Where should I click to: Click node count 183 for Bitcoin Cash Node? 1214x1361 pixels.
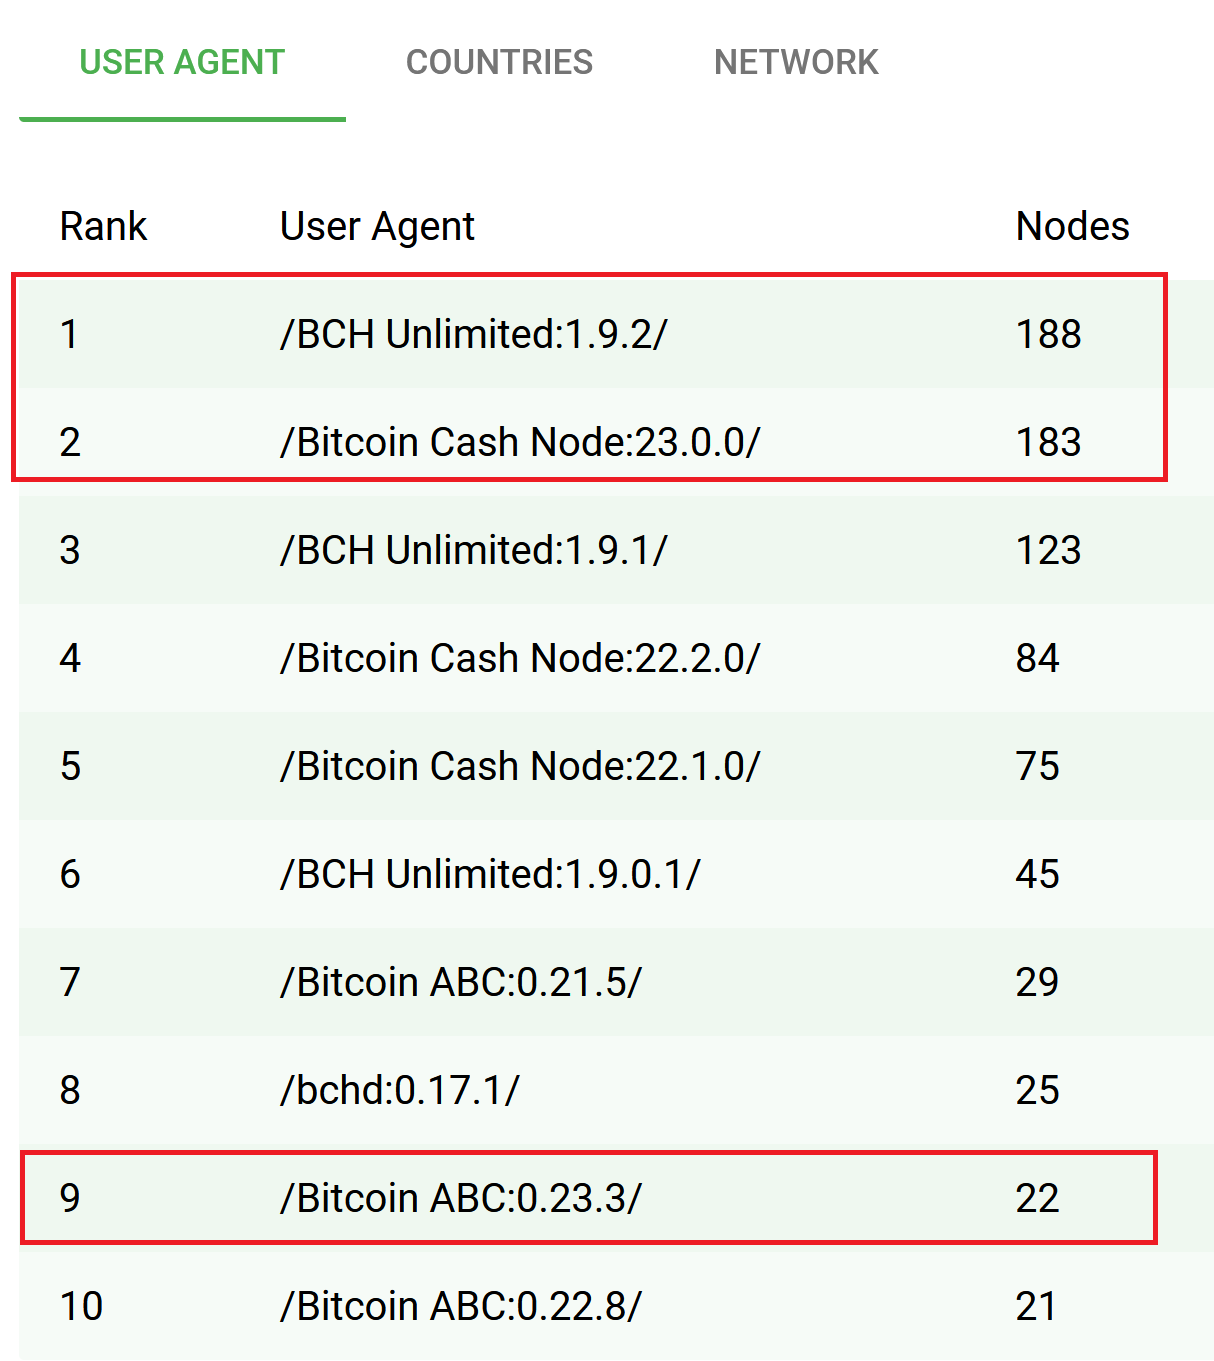[1048, 442]
